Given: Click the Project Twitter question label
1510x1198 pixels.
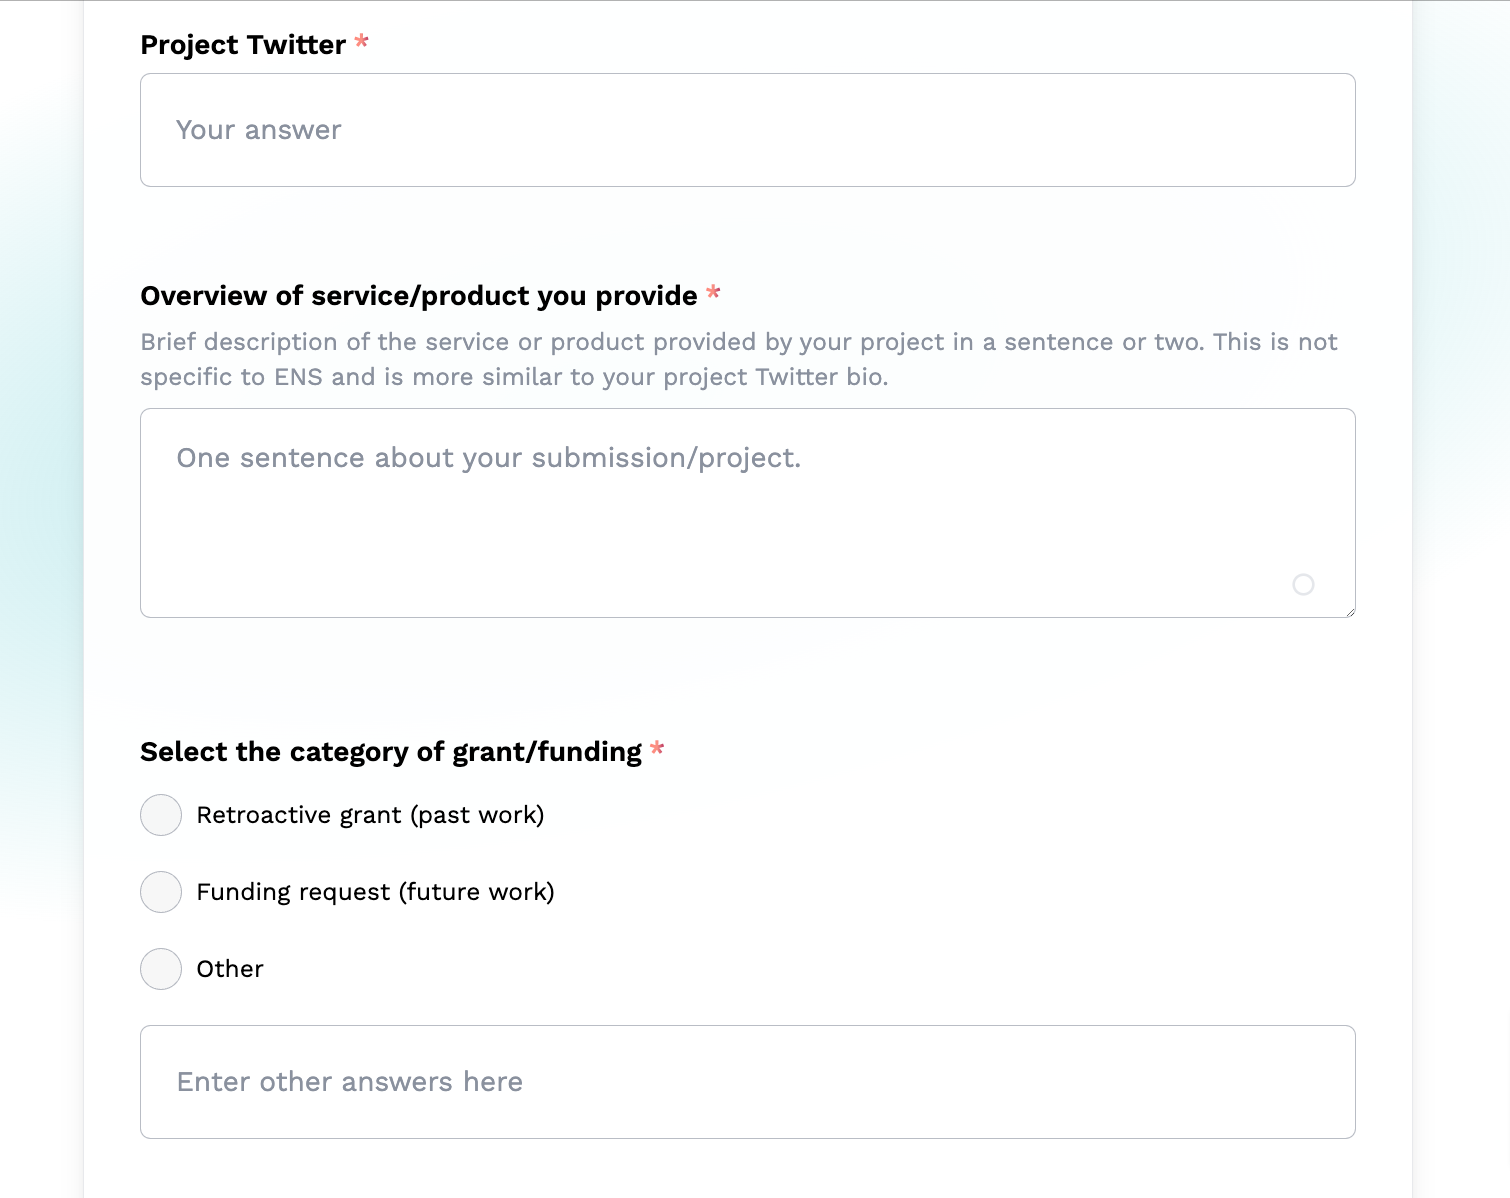Looking at the screenshot, I should click(x=243, y=44).
